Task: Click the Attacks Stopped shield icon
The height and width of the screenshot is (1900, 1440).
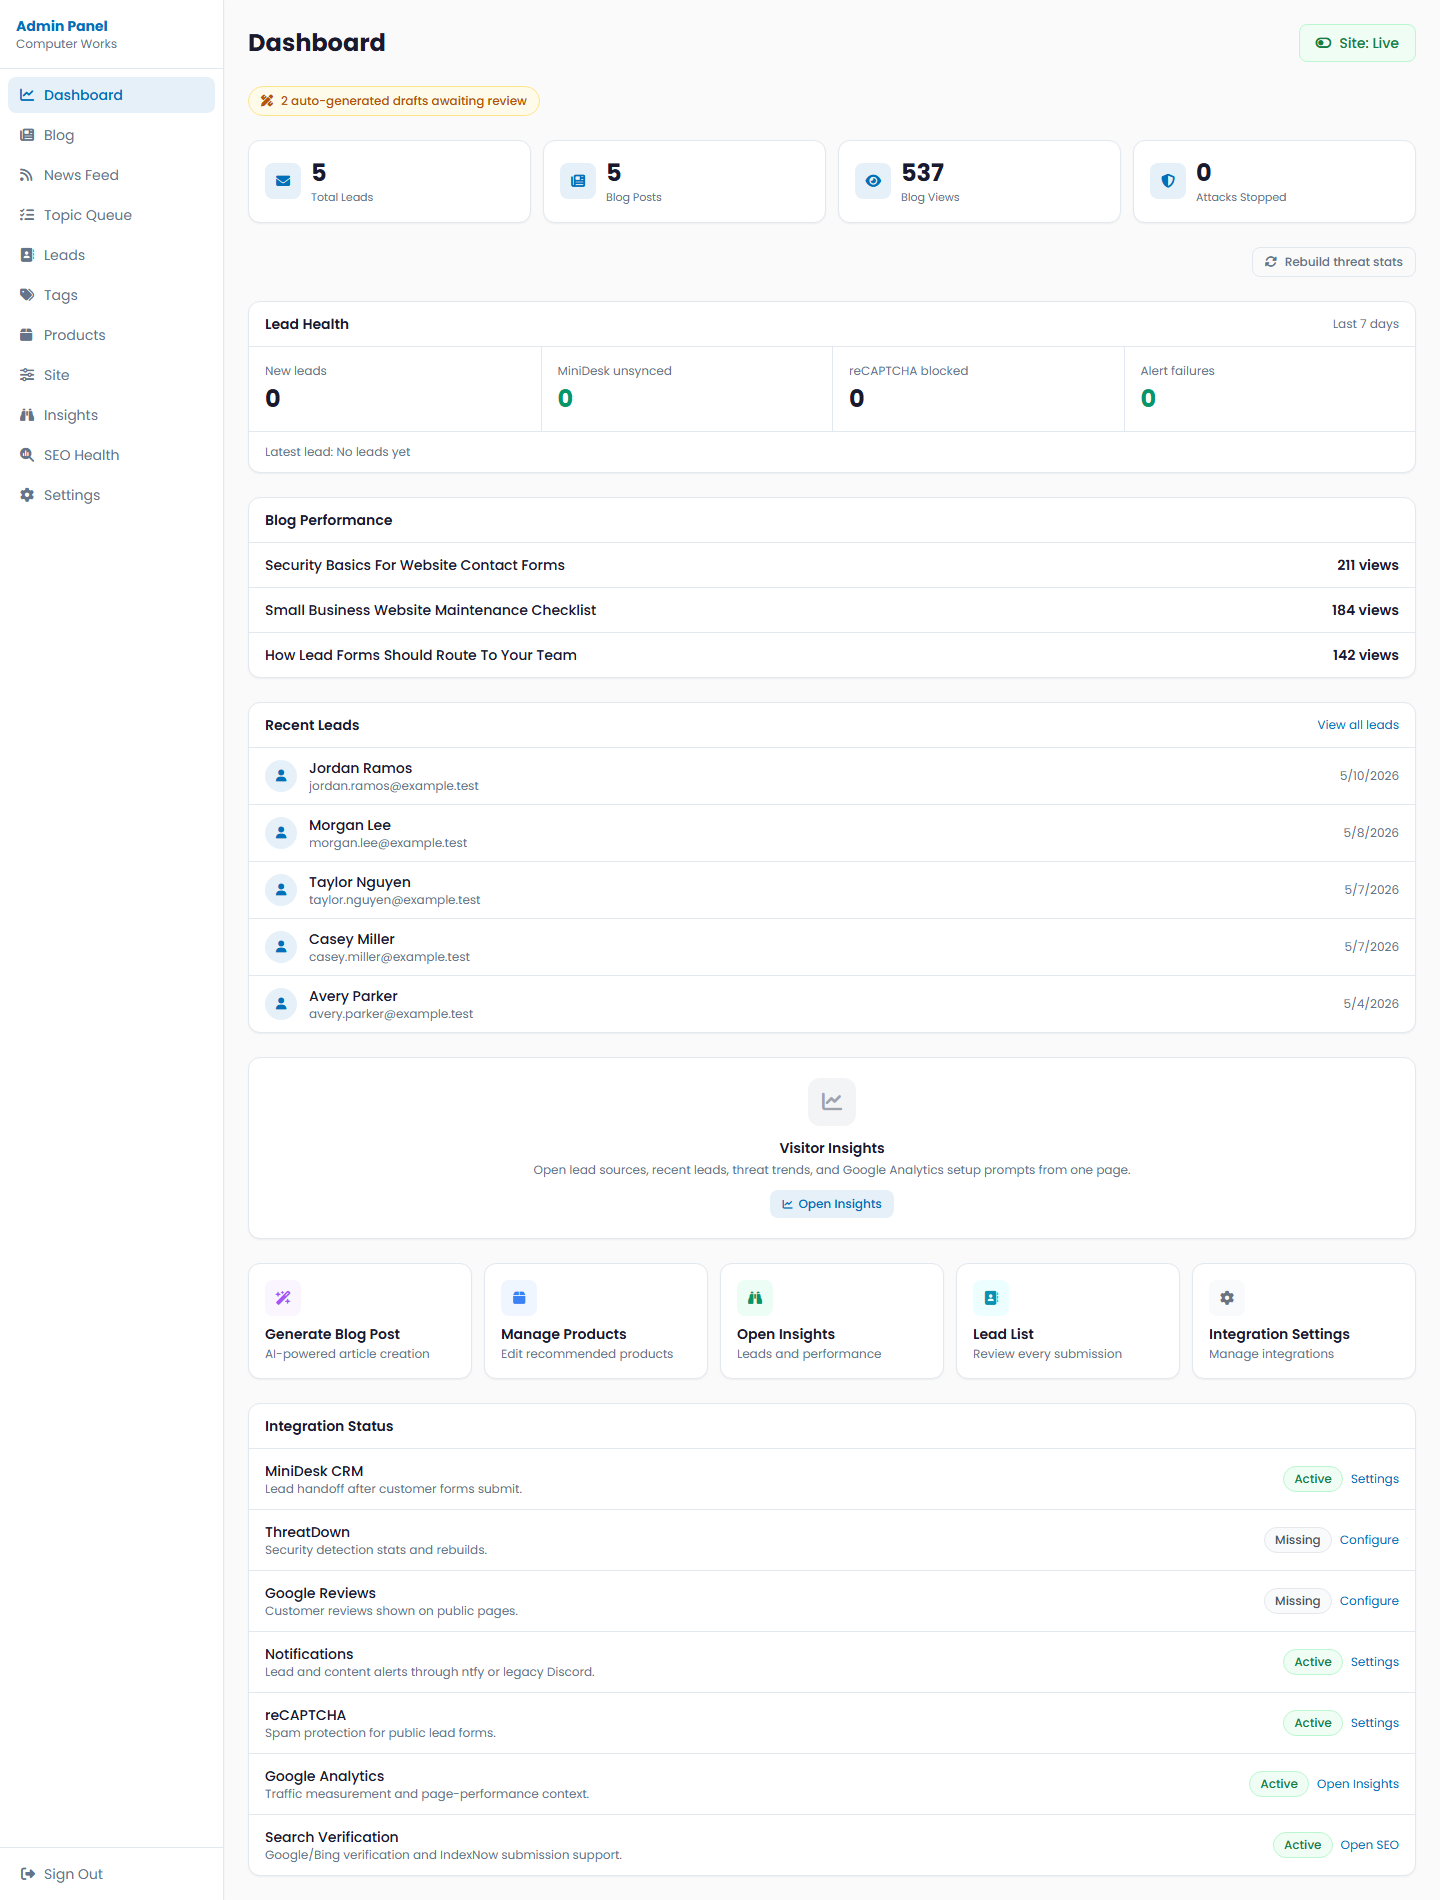Action: (x=1168, y=181)
